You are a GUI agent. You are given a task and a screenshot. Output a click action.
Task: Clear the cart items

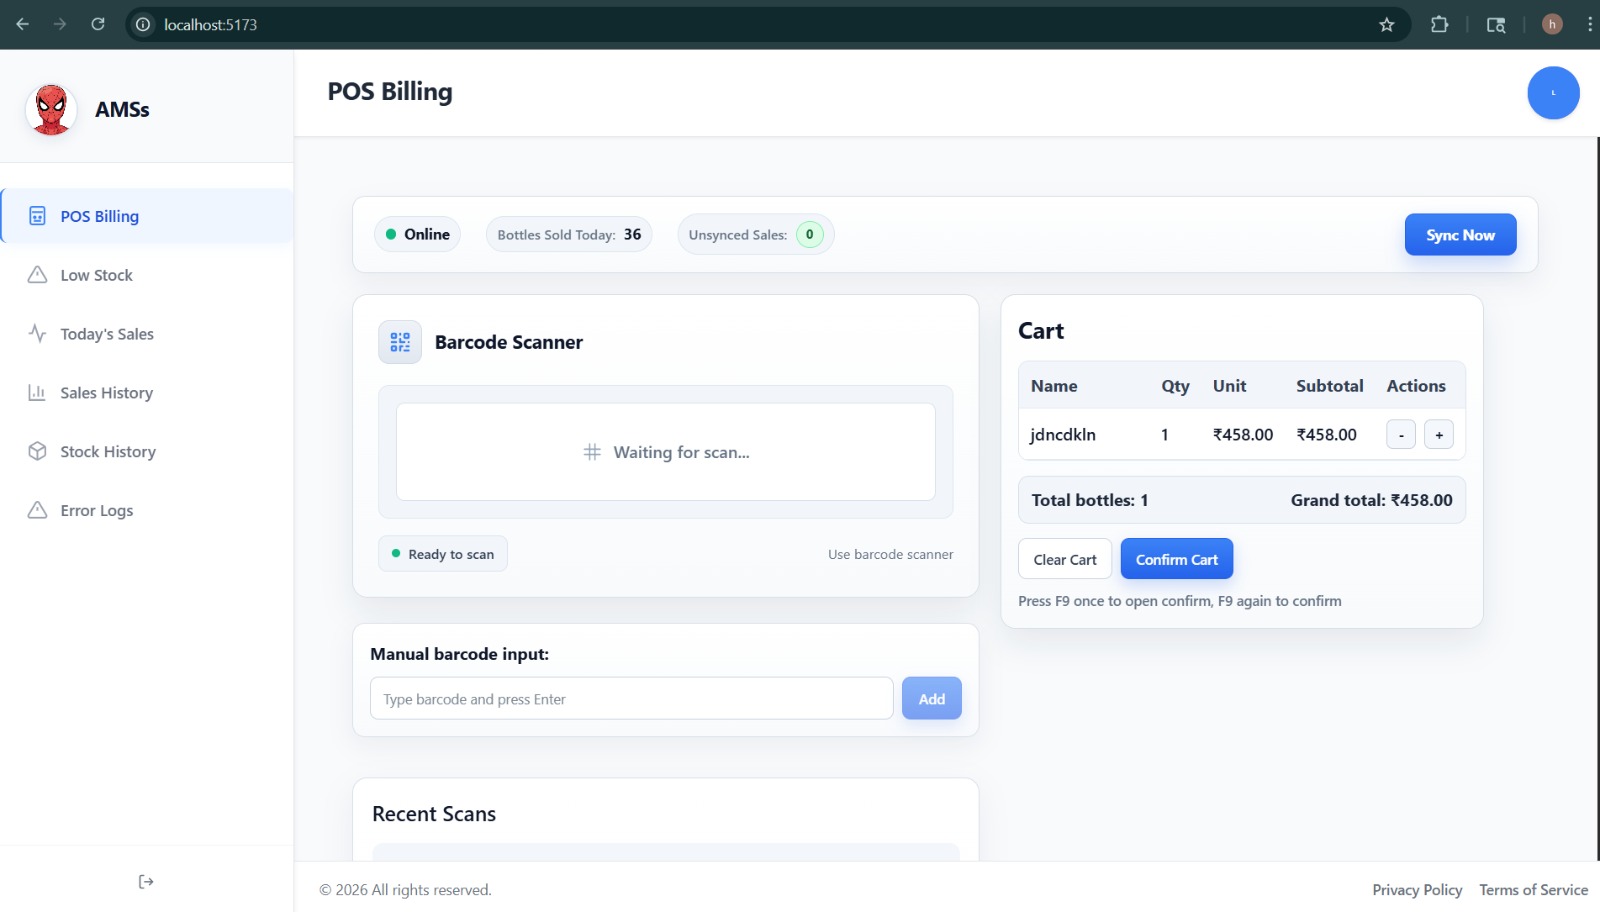click(x=1064, y=560)
